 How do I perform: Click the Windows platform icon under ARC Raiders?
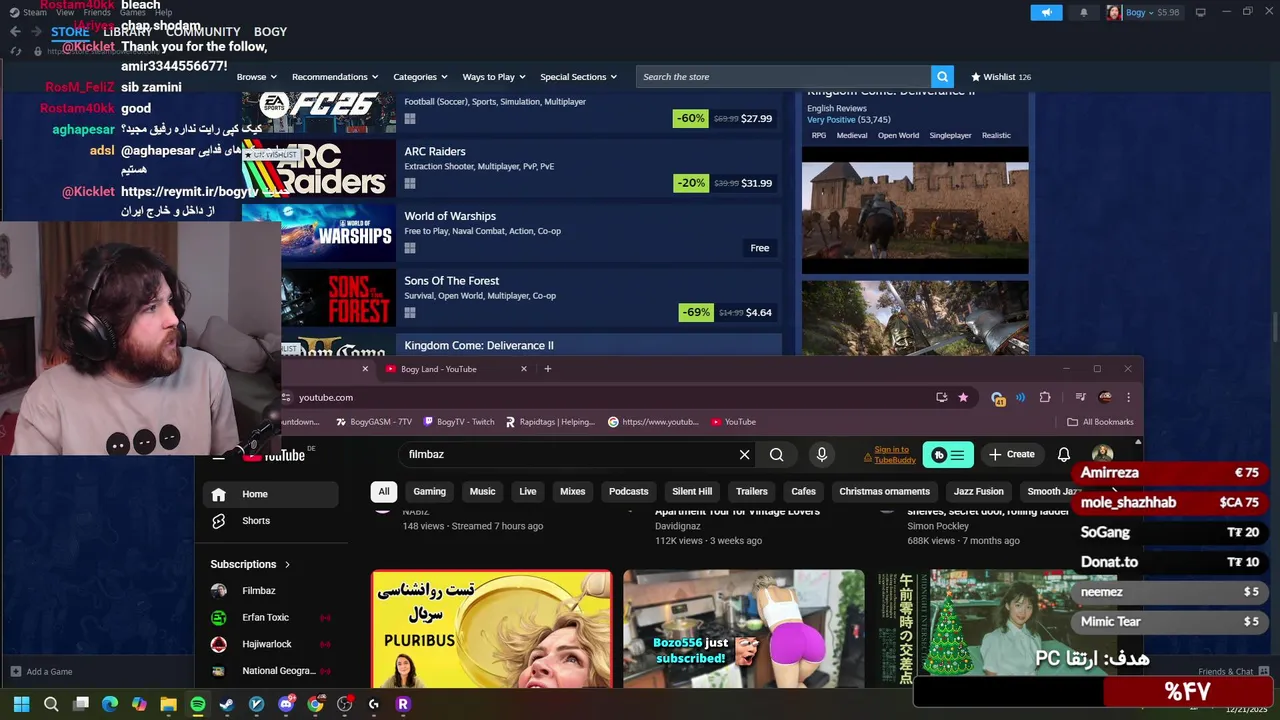tap(410, 183)
